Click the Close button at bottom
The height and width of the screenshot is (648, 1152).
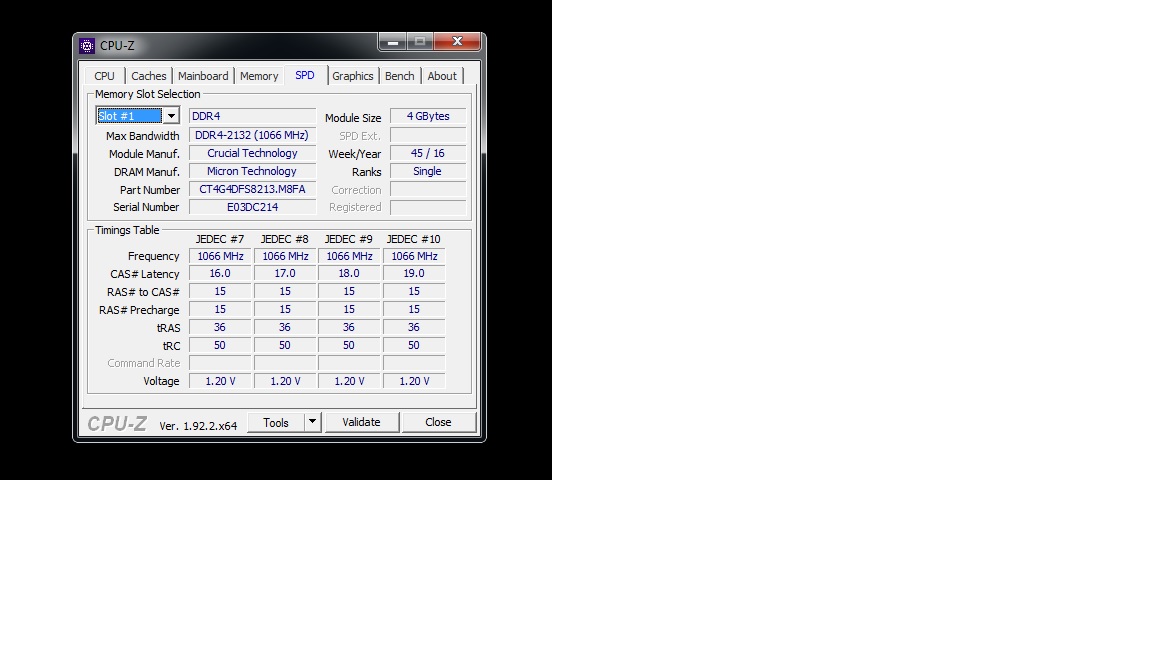point(438,422)
